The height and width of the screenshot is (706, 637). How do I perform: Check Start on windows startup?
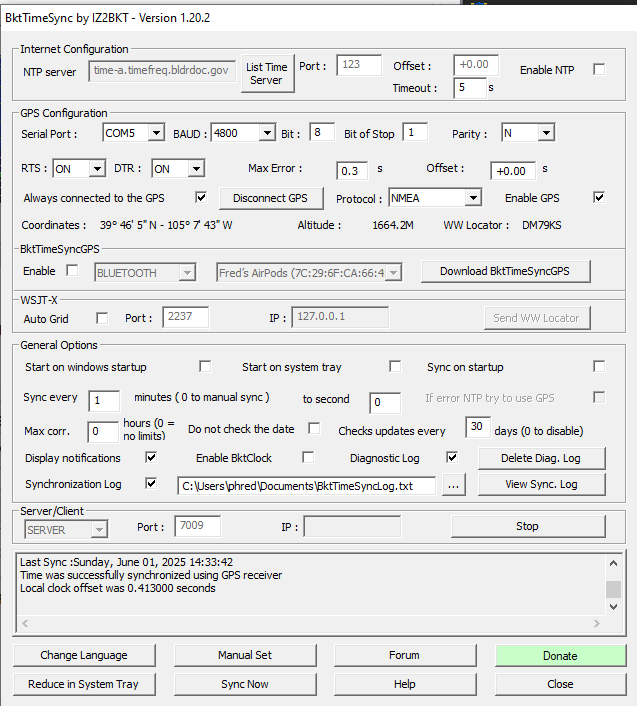pos(205,366)
